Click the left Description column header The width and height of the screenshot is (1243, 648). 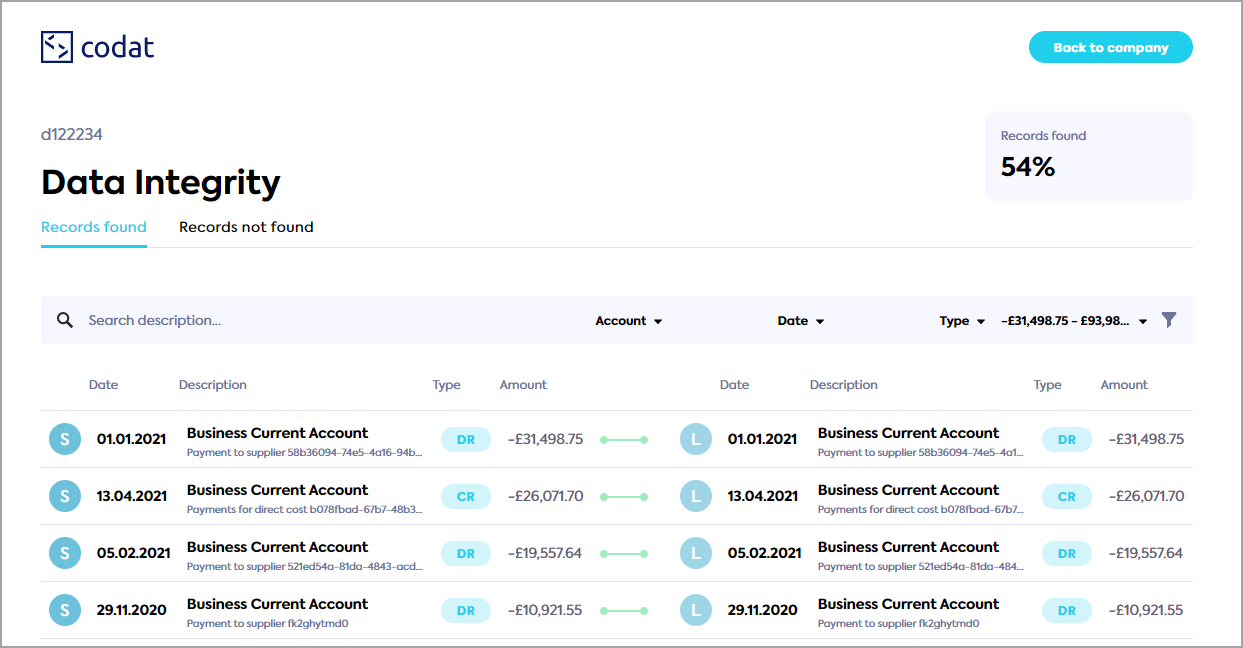pos(213,385)
